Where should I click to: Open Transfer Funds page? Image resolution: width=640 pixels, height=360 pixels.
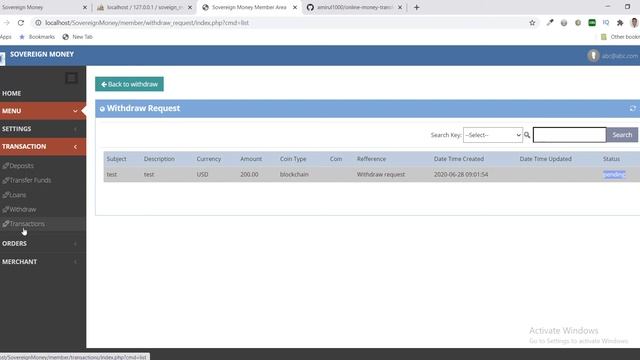click(x=30, y=180)
